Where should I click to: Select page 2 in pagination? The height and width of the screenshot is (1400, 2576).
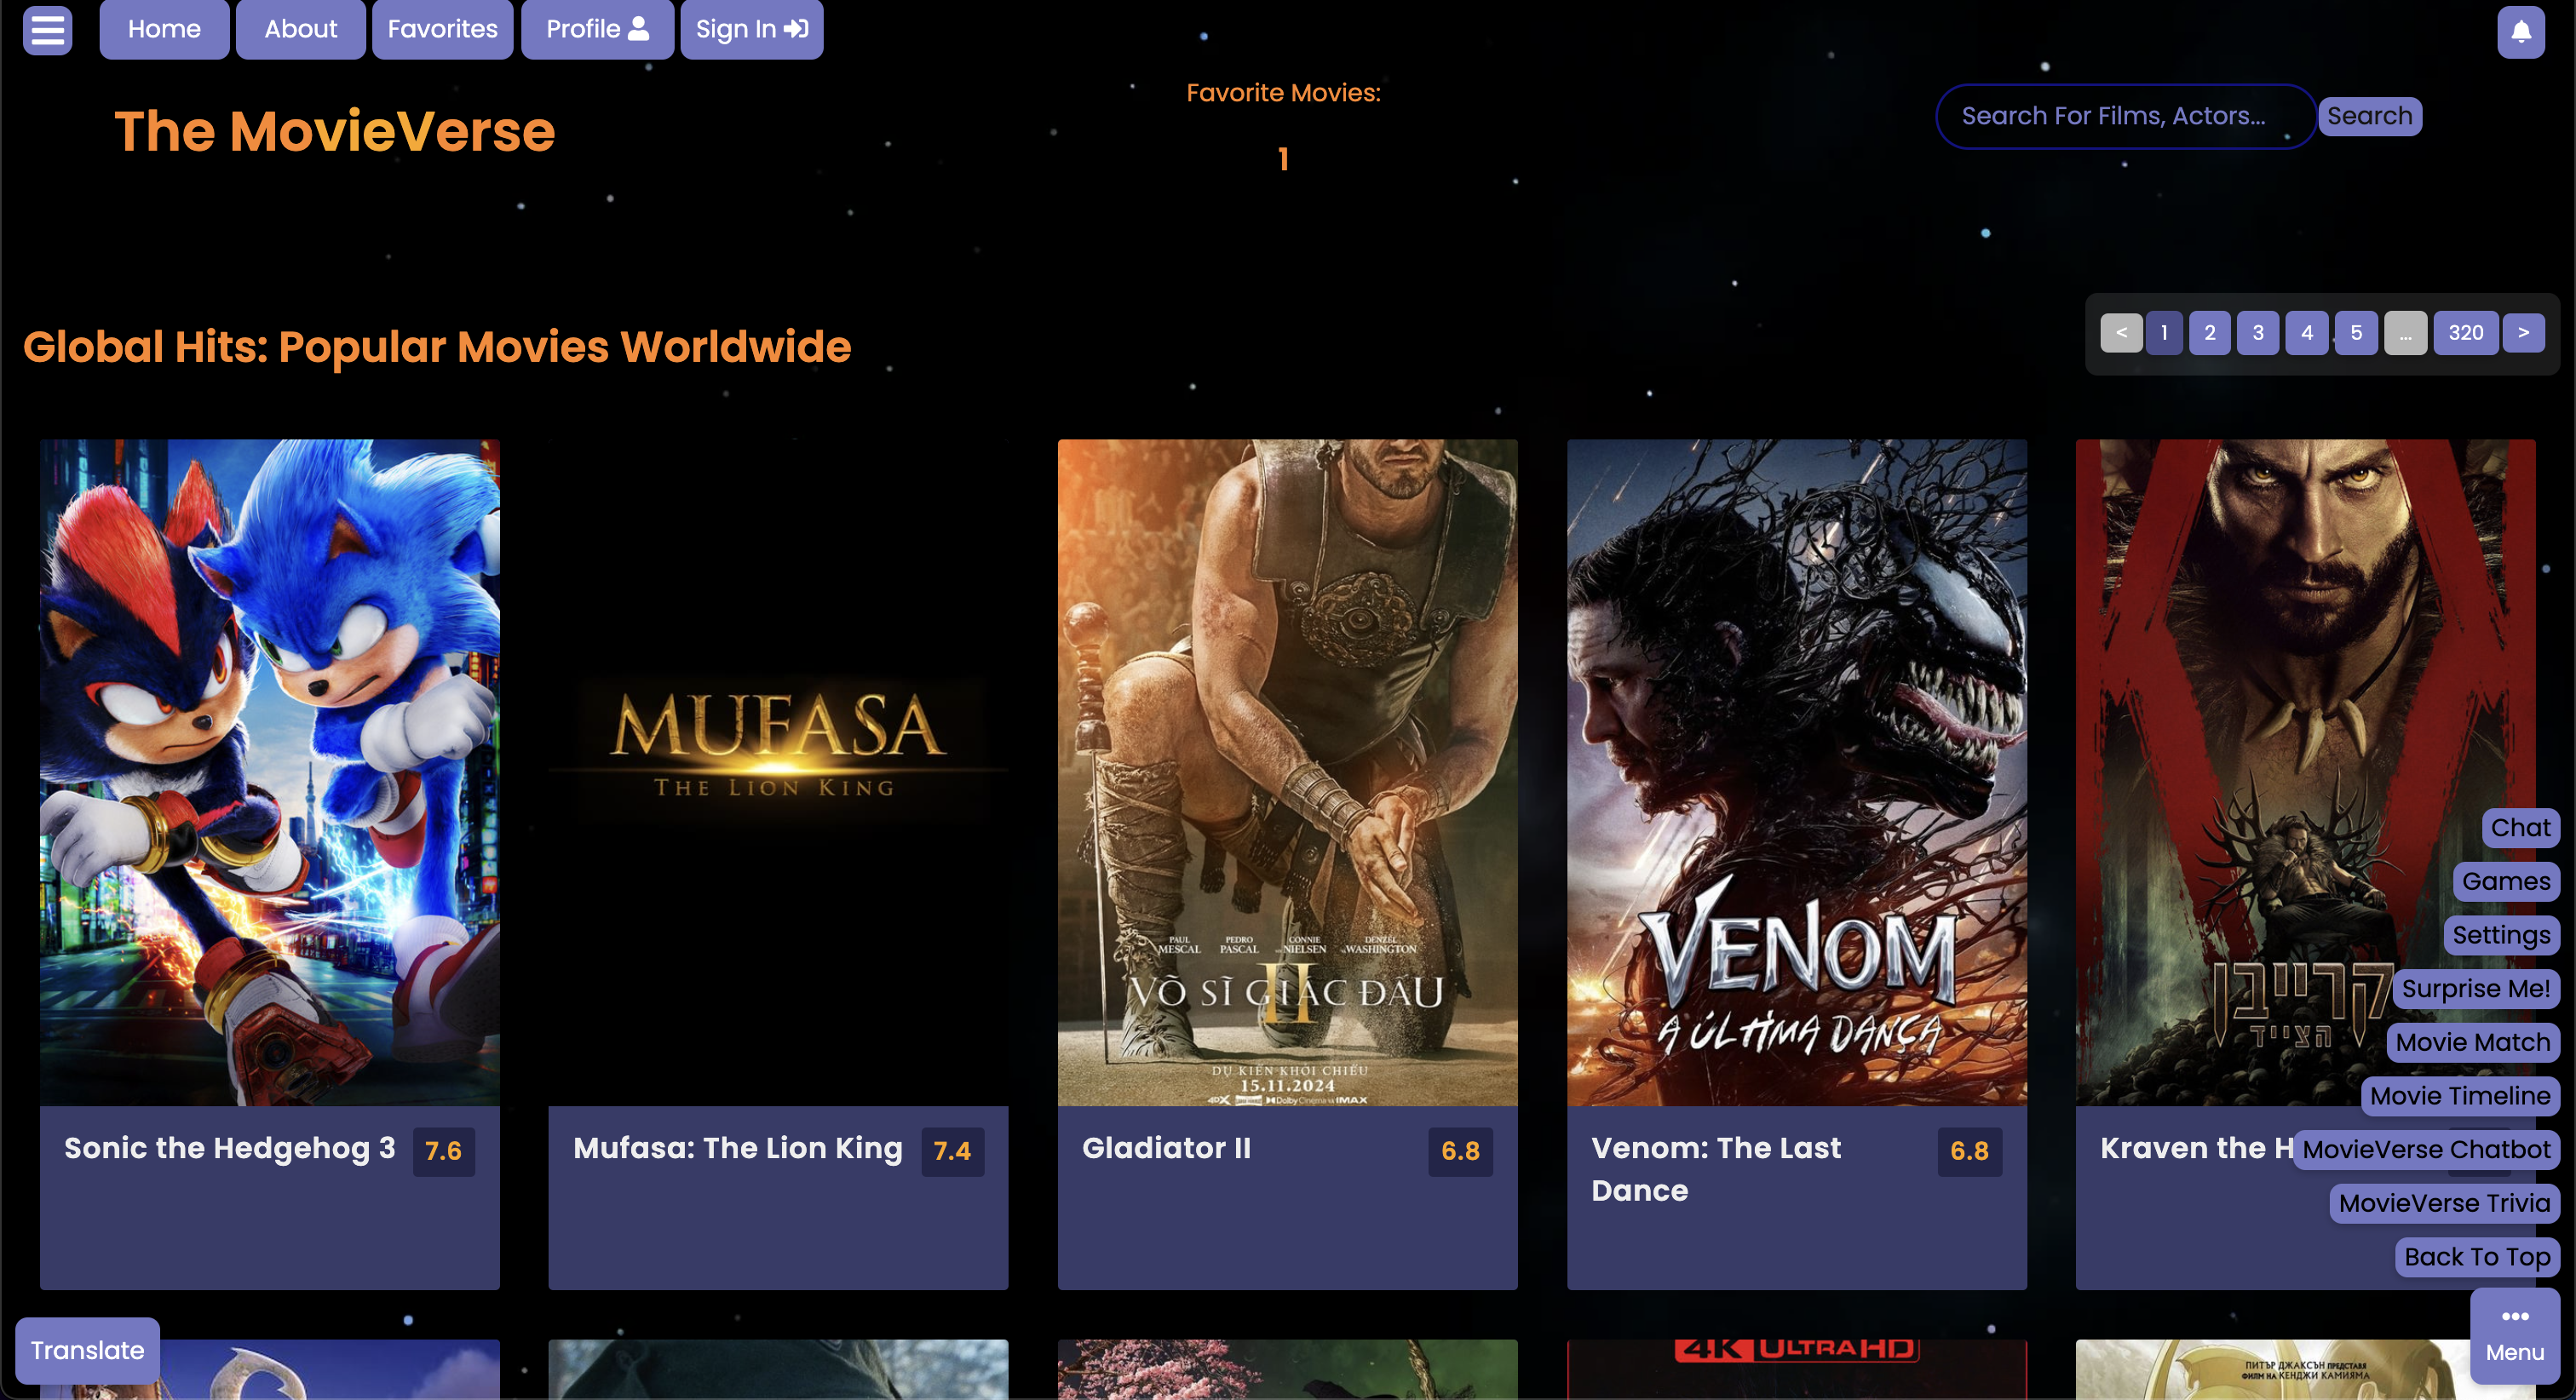click(x=2210, y=333)
